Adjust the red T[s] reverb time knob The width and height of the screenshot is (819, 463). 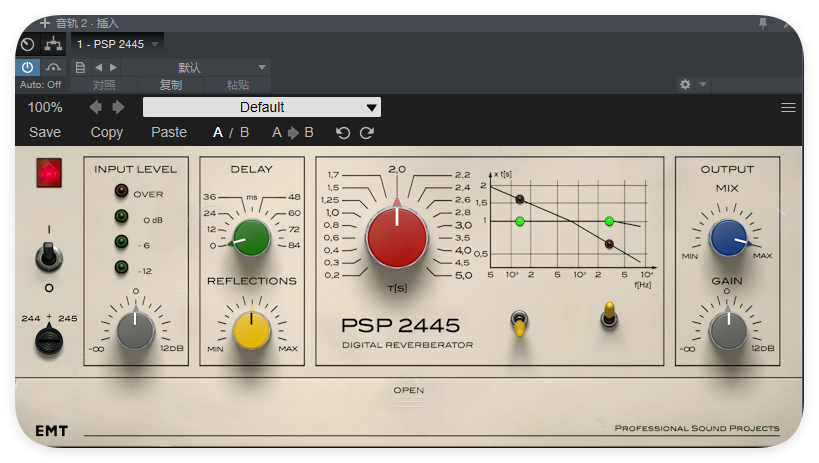[397, 238]
